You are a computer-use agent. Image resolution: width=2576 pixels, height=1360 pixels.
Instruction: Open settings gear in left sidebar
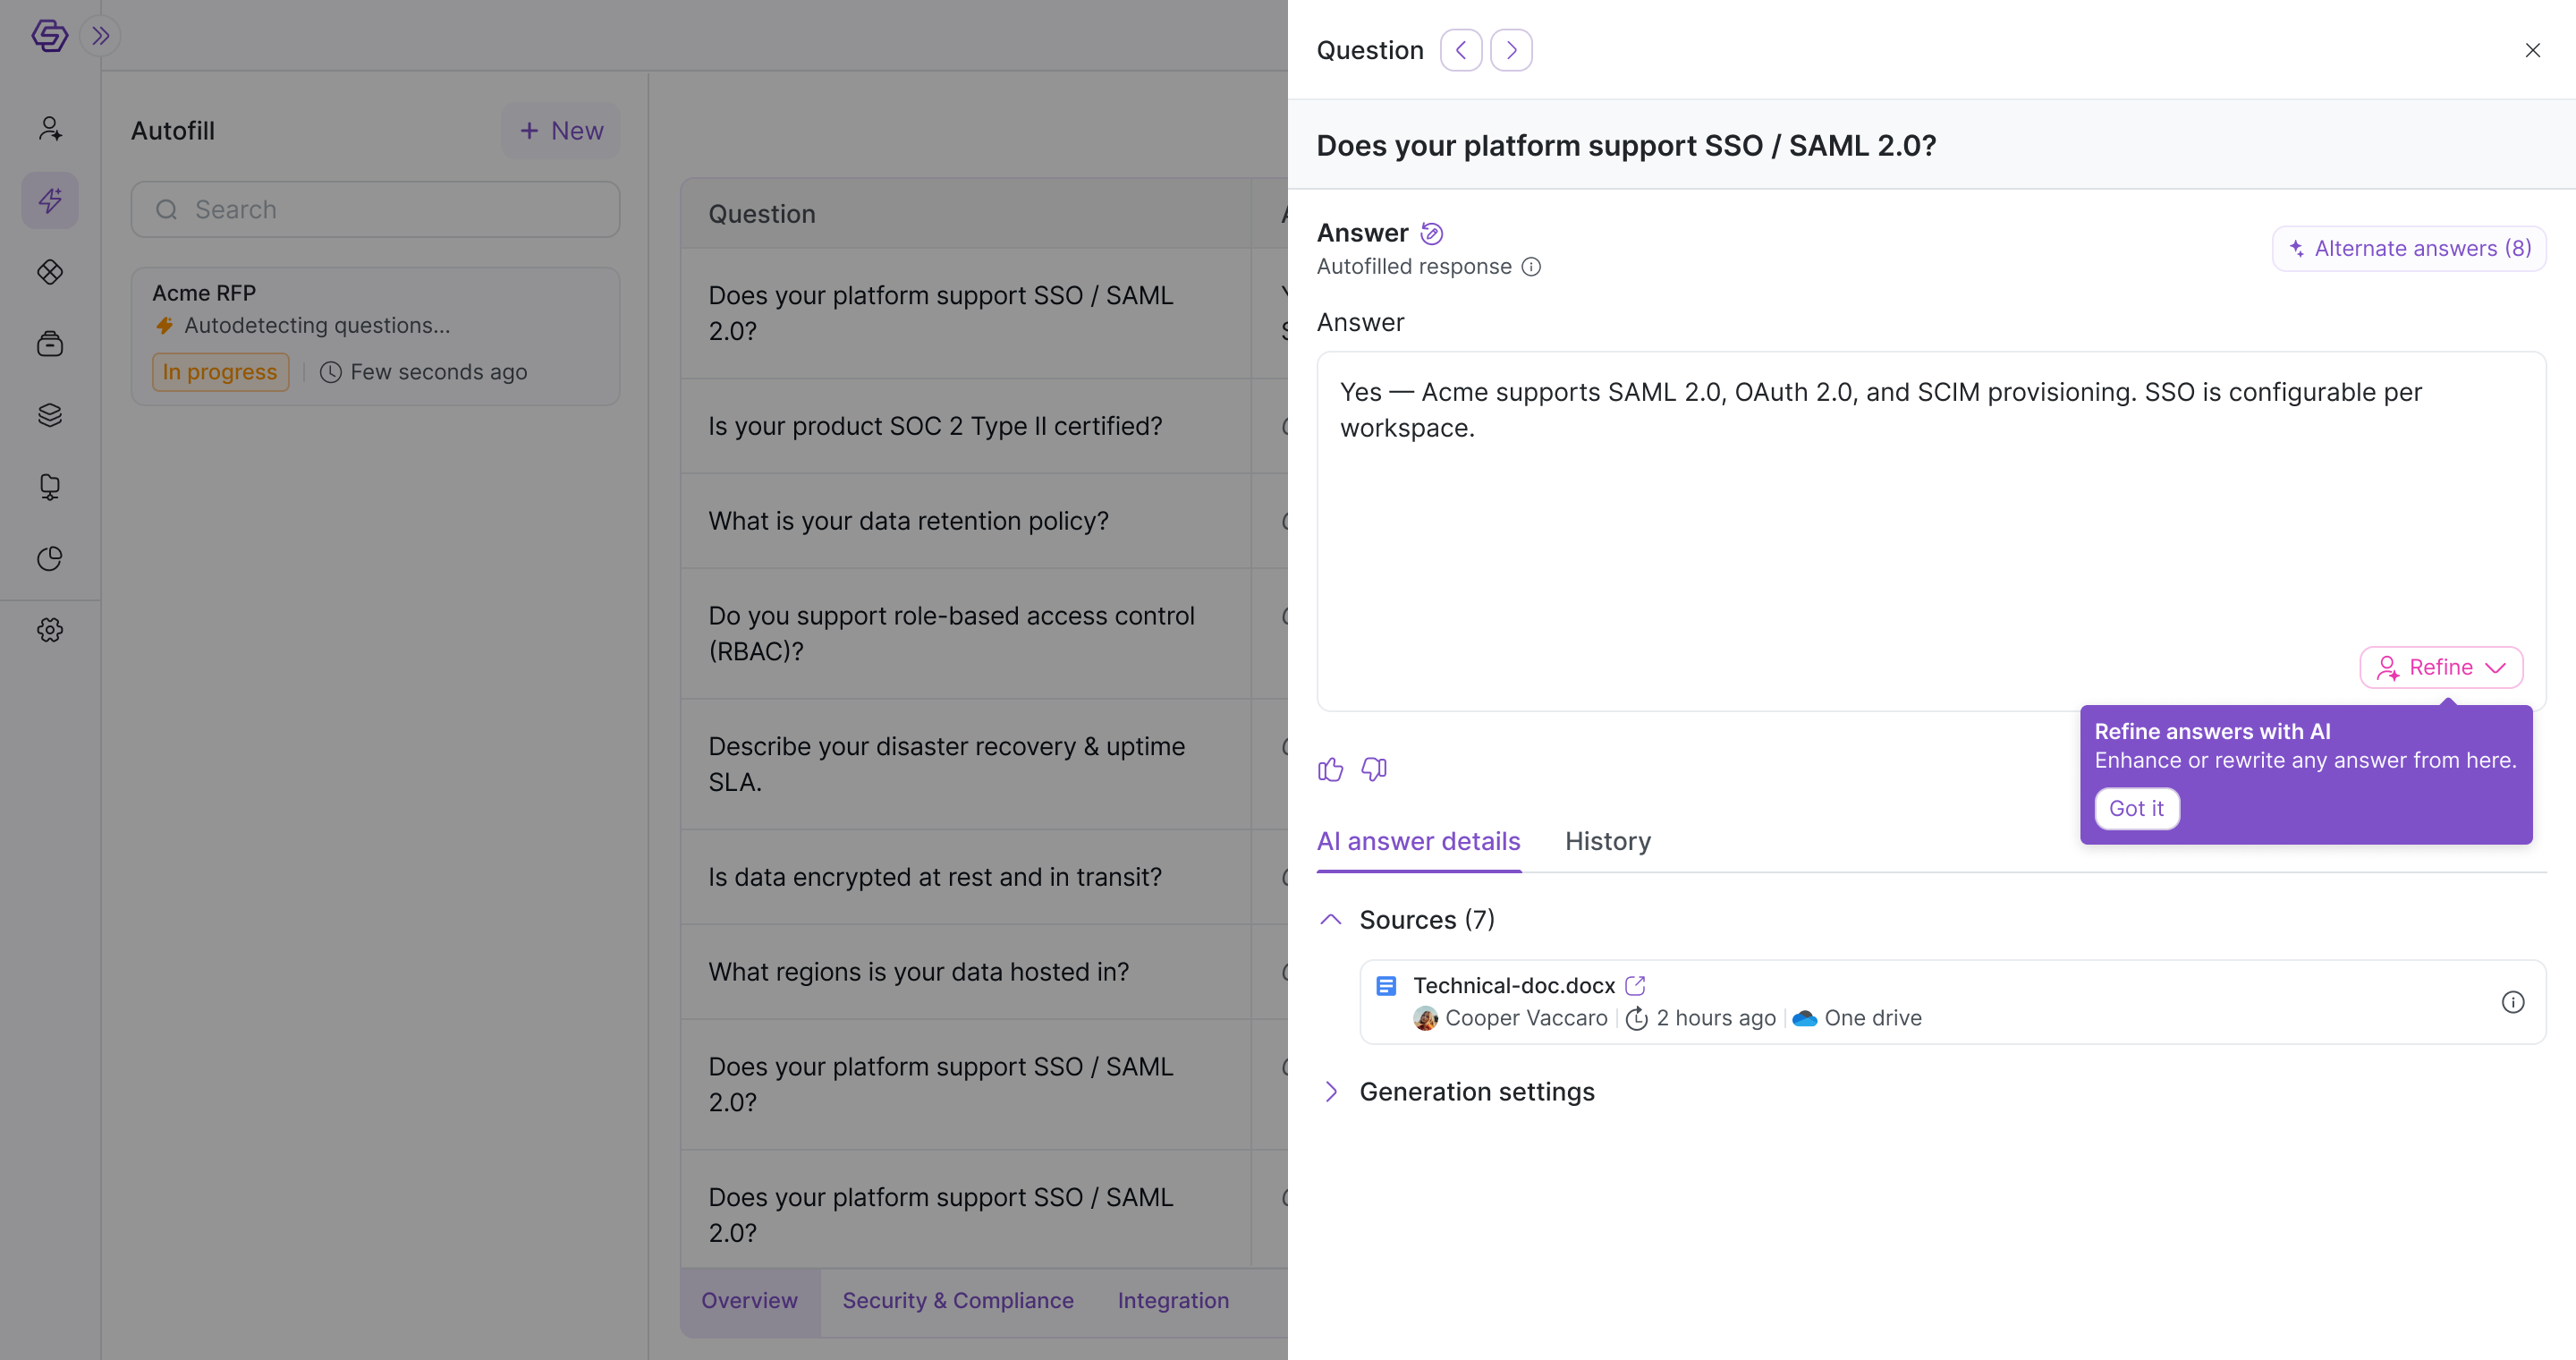(50, 630)
